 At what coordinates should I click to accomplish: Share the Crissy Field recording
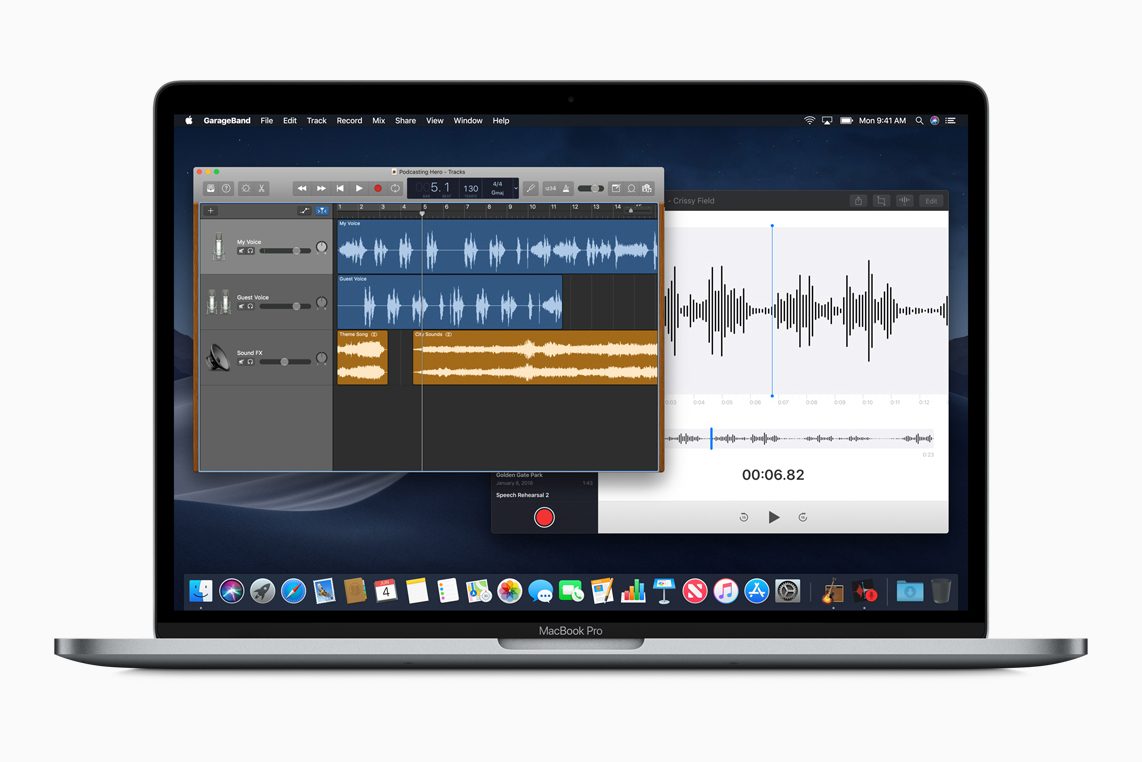859,200
